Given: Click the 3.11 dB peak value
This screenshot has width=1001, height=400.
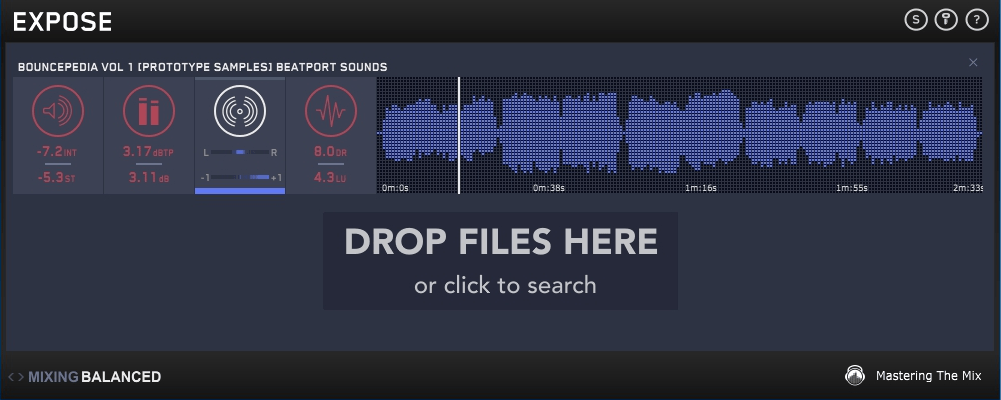Looking at the screenshot, I should (x=148, y=177).
